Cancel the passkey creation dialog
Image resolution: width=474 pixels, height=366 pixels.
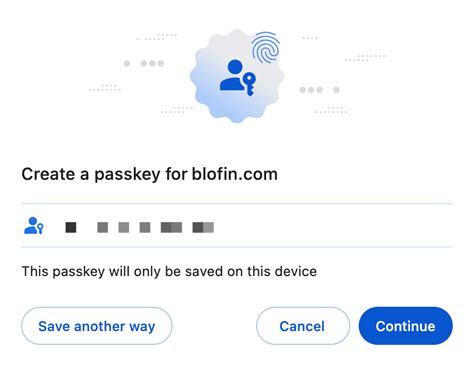point(303,326)
